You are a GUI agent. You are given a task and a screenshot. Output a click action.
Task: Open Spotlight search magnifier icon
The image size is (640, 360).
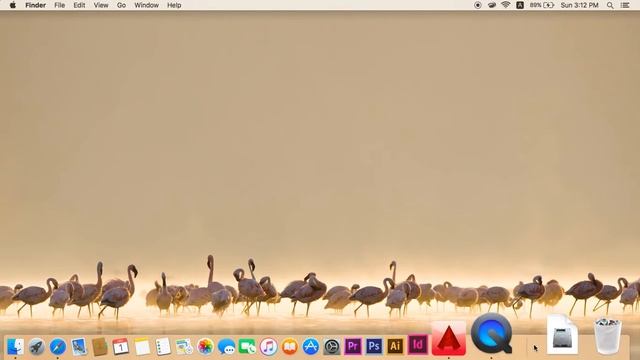[x=610, y=5]
